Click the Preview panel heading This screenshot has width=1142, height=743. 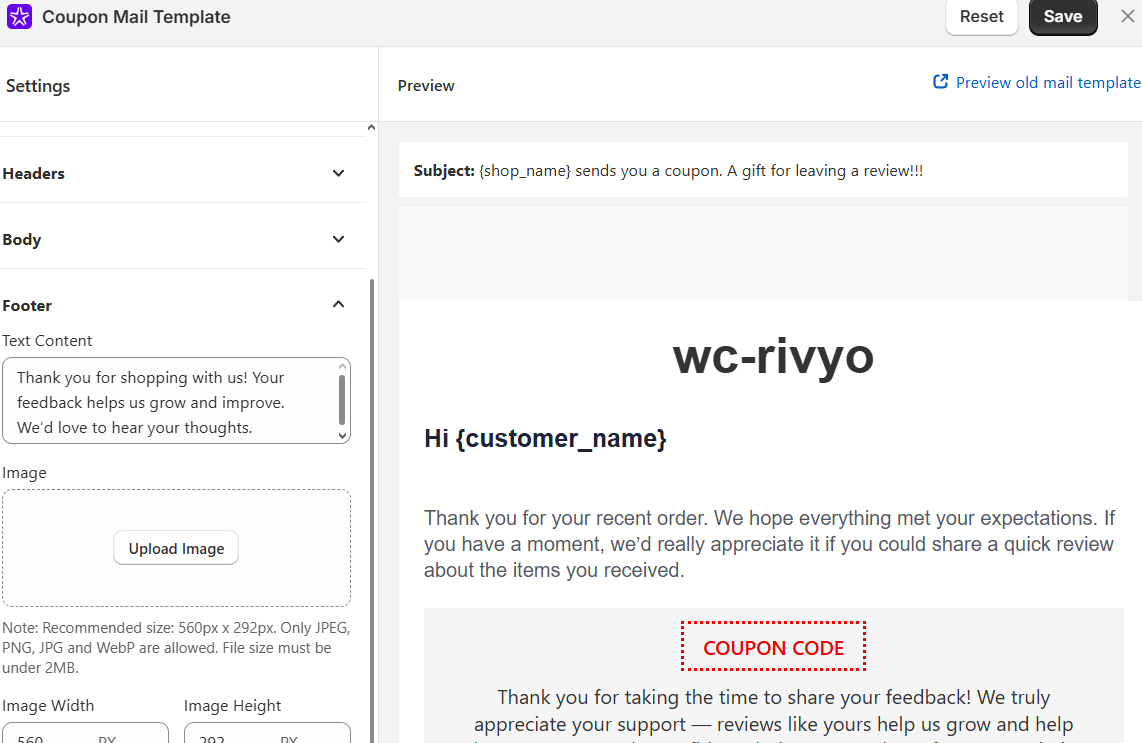[426, 86]
